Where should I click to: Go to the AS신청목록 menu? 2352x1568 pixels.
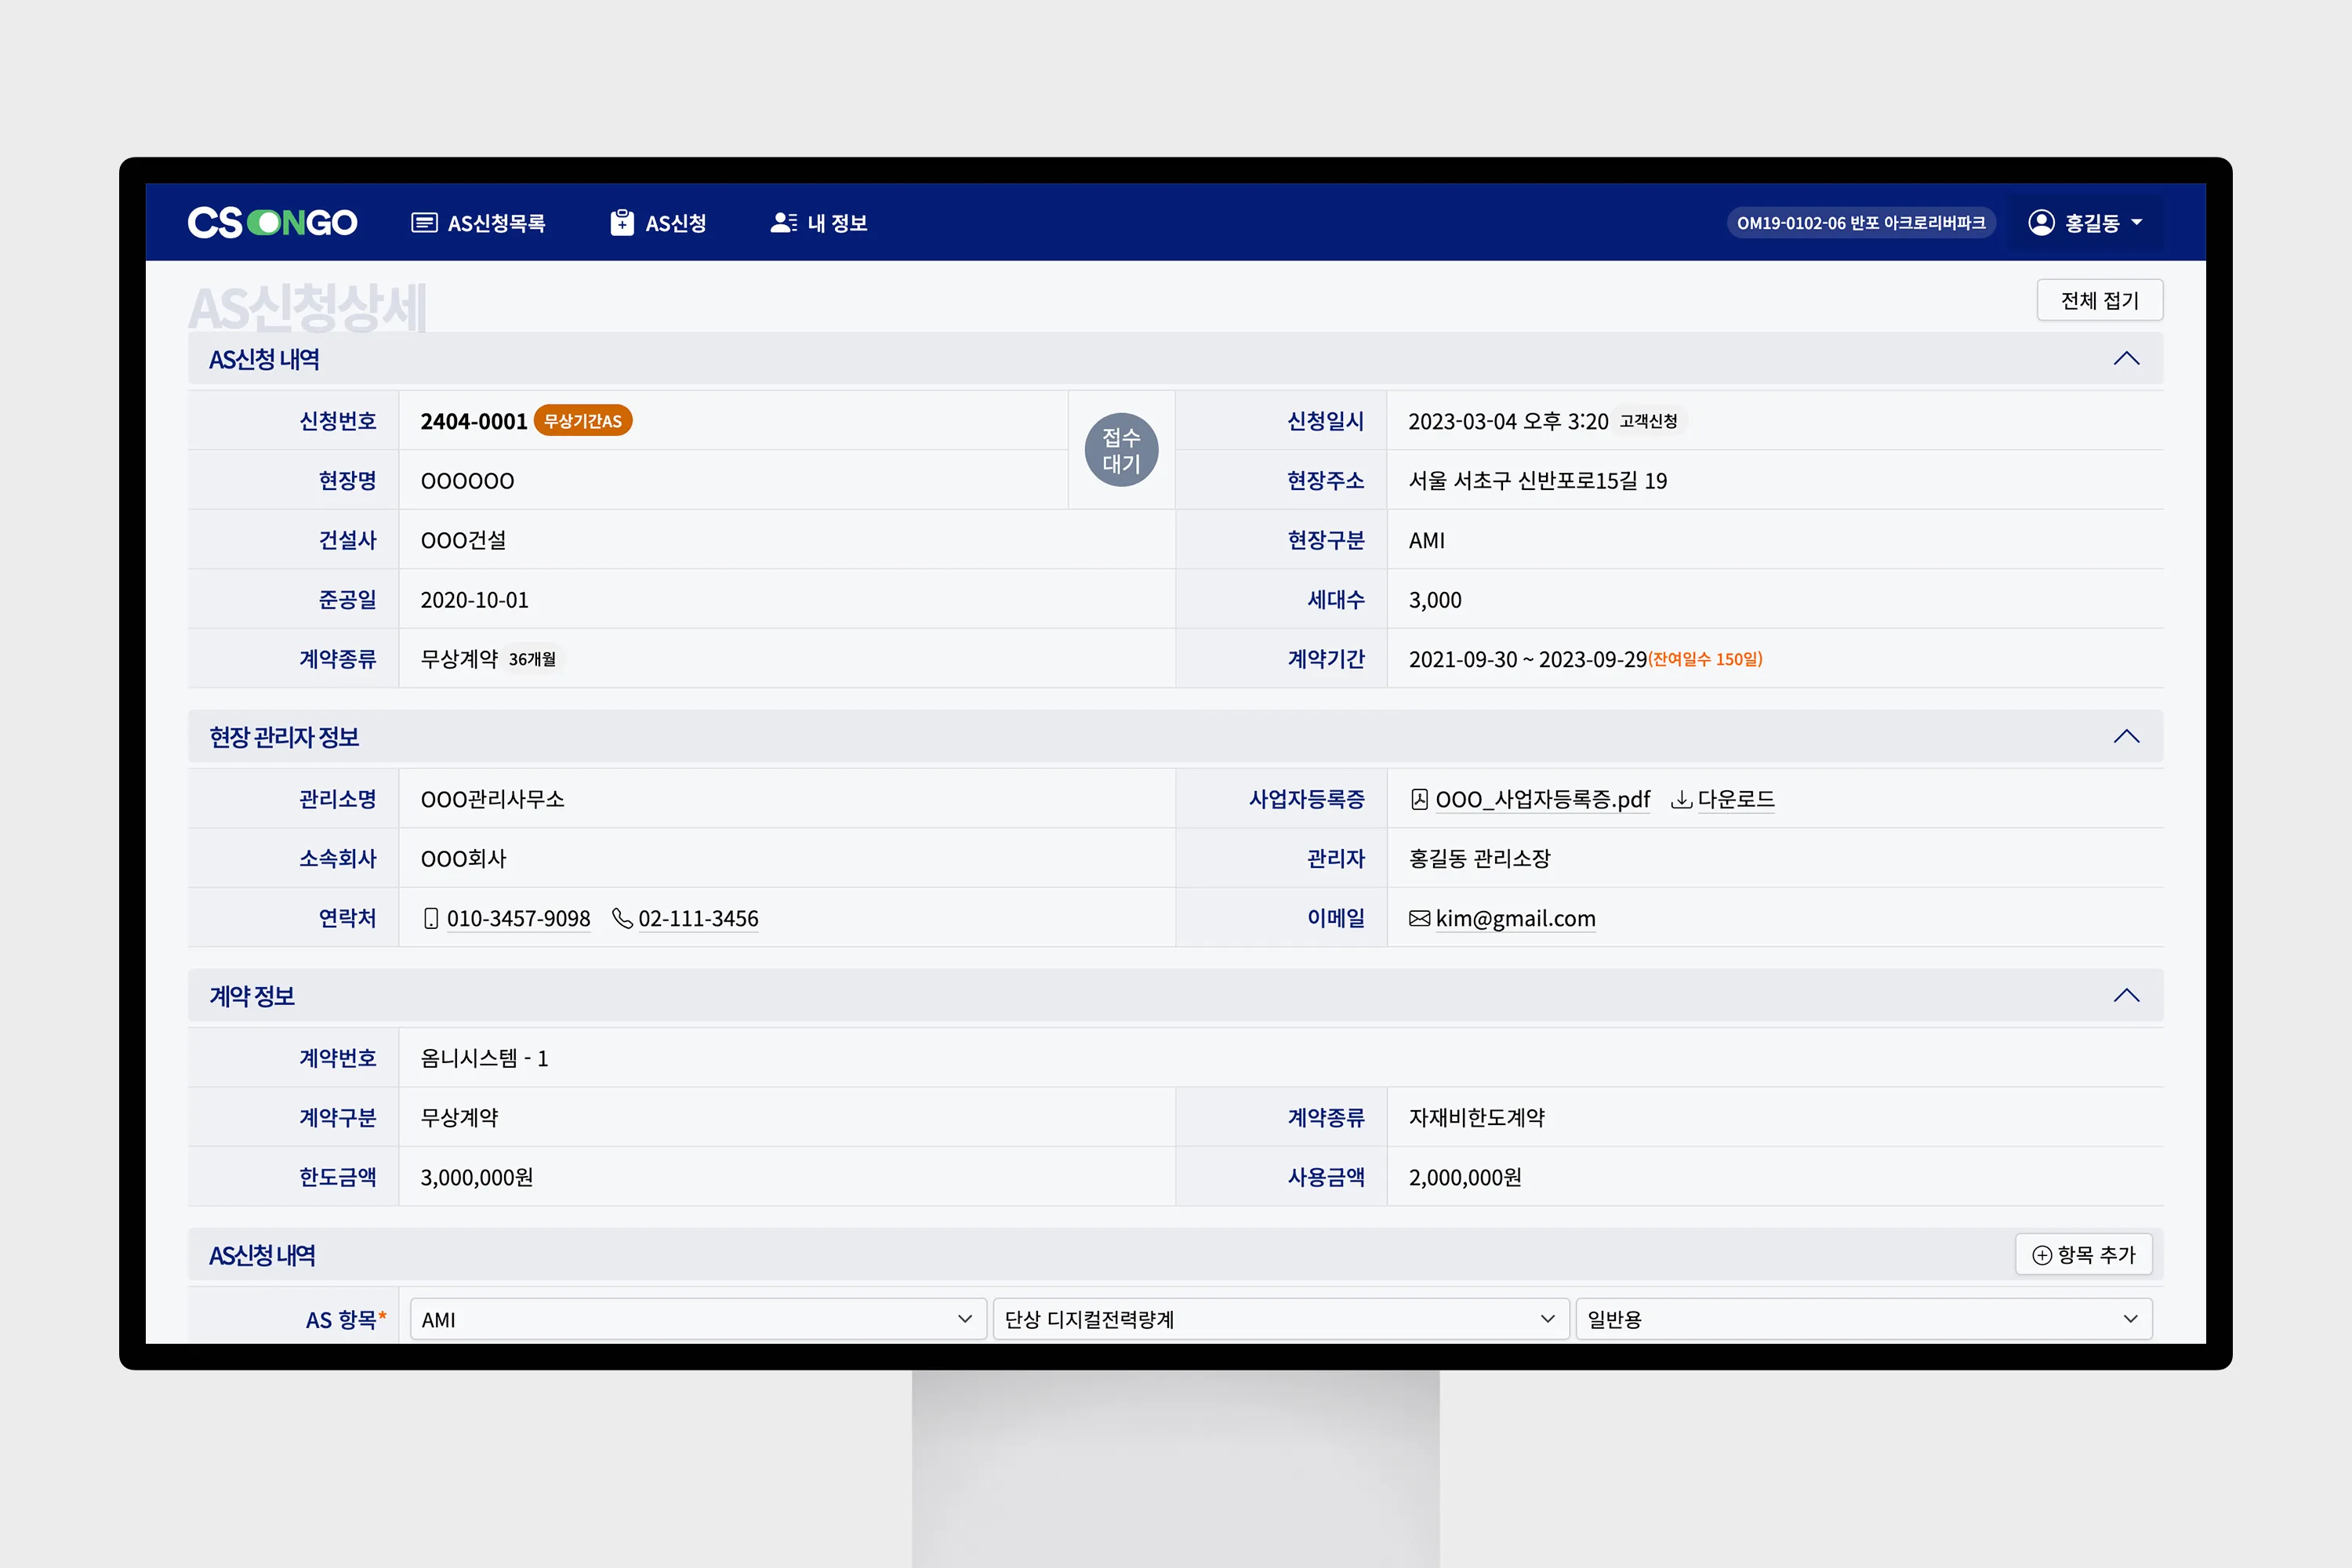click(496, 222)
